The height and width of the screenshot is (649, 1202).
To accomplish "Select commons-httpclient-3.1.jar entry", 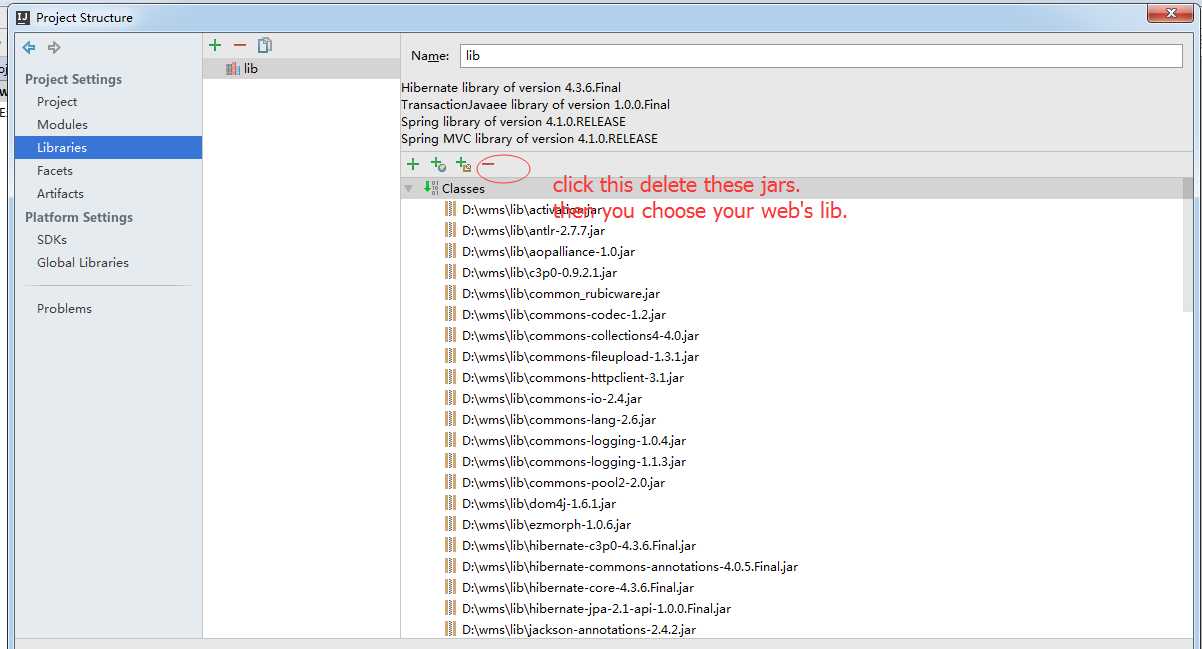I will click(573, 377).
